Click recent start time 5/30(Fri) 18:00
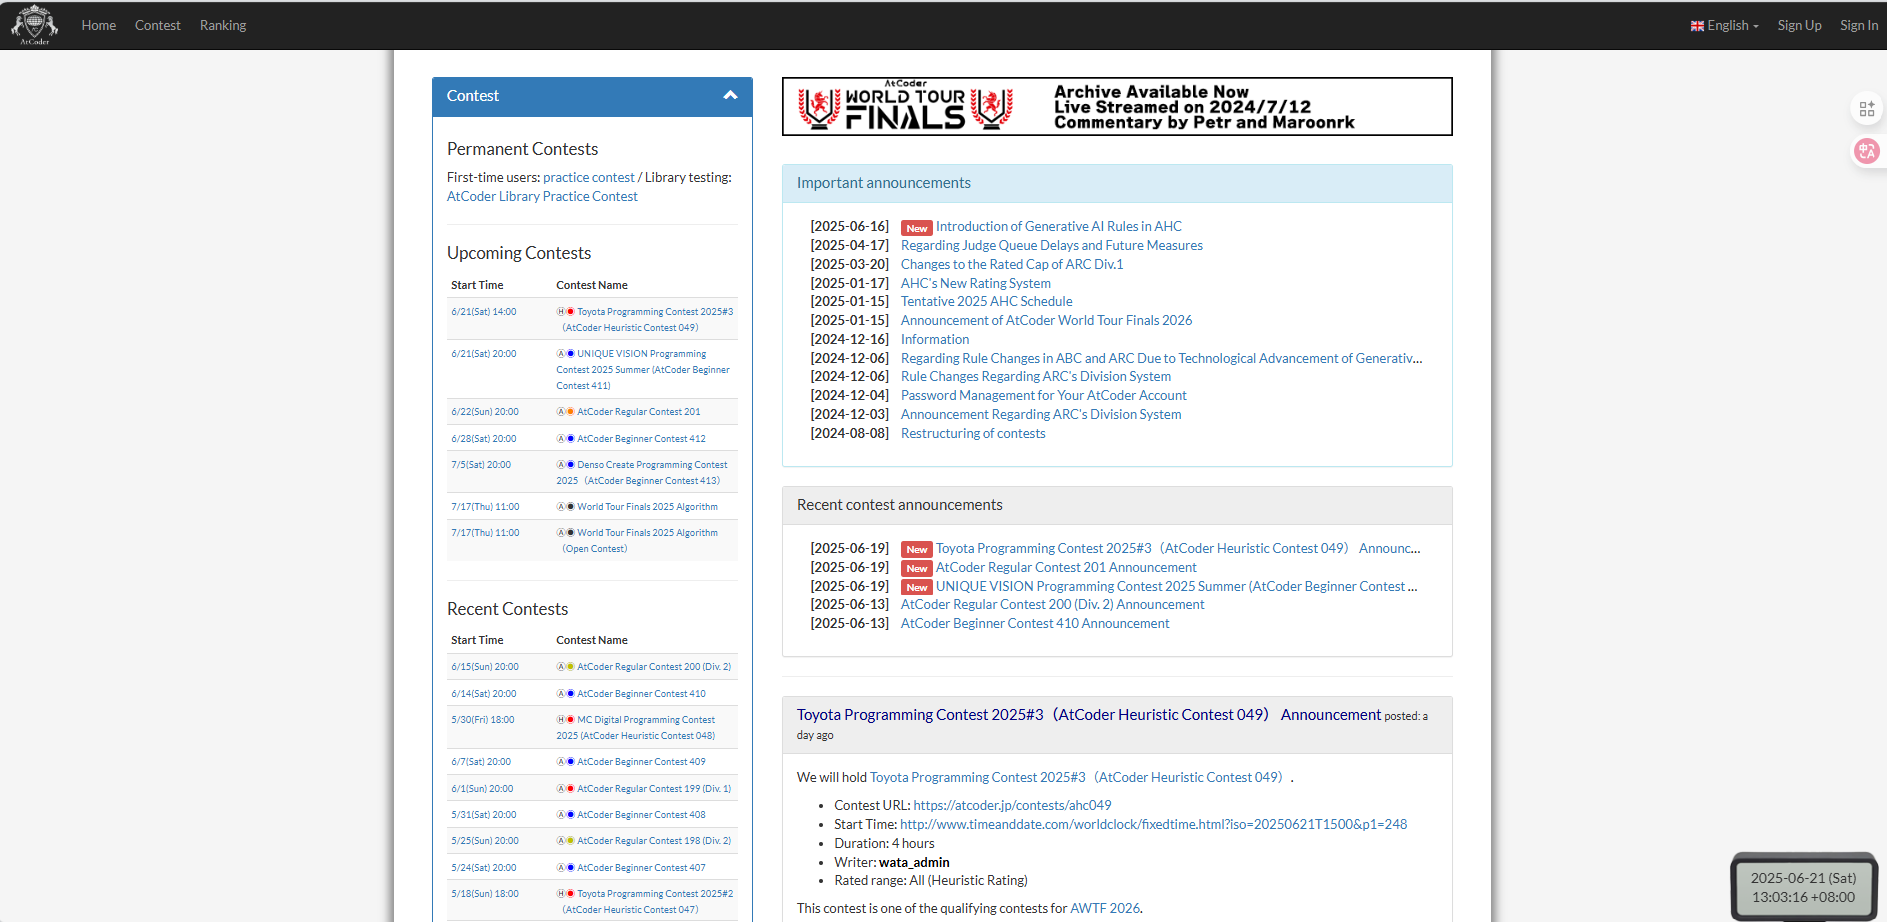Viewport: 1887px width, 922px height. coord(483,720)
